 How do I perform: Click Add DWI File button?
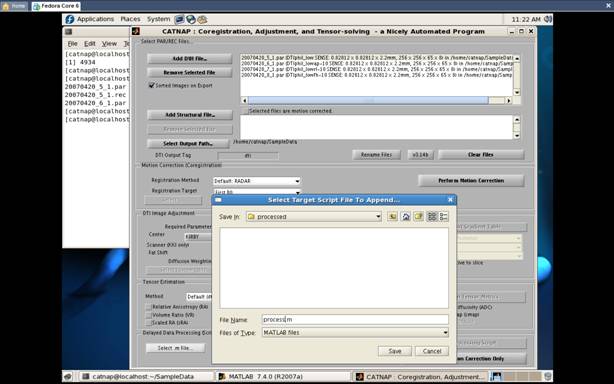tap(190, 58)
